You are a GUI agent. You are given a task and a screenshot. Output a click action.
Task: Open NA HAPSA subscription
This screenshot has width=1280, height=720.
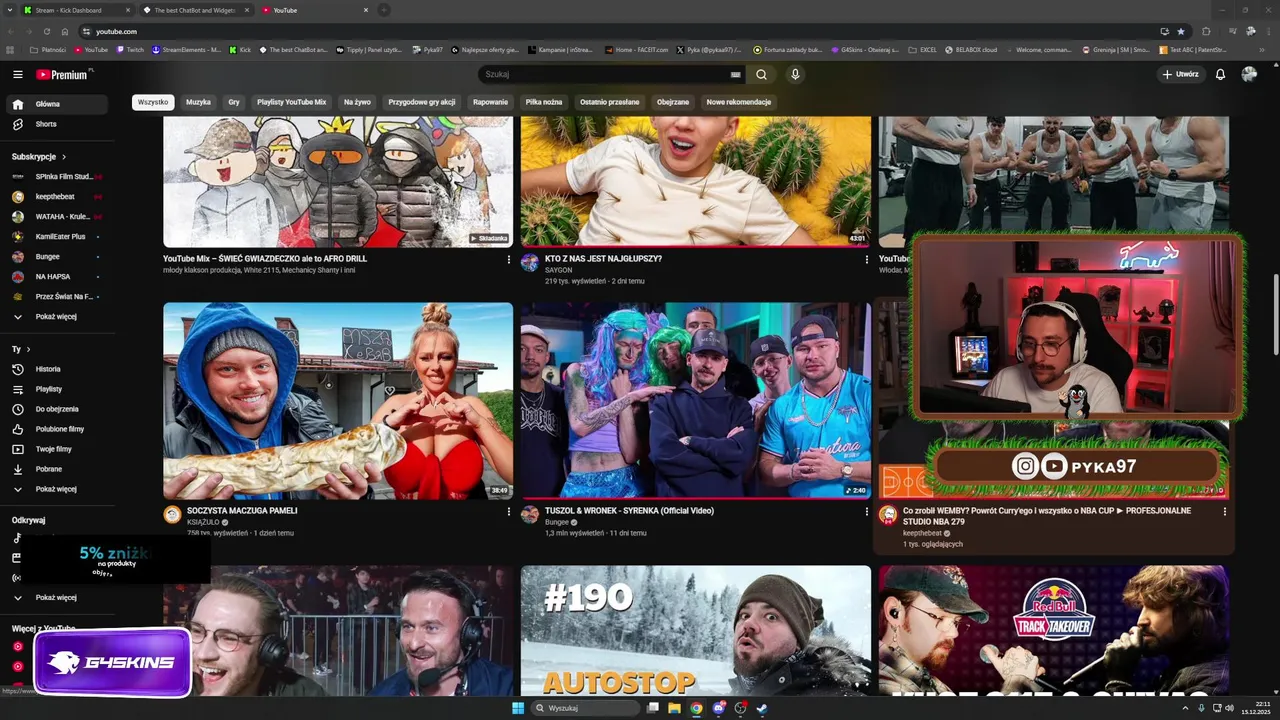point(58,277)
